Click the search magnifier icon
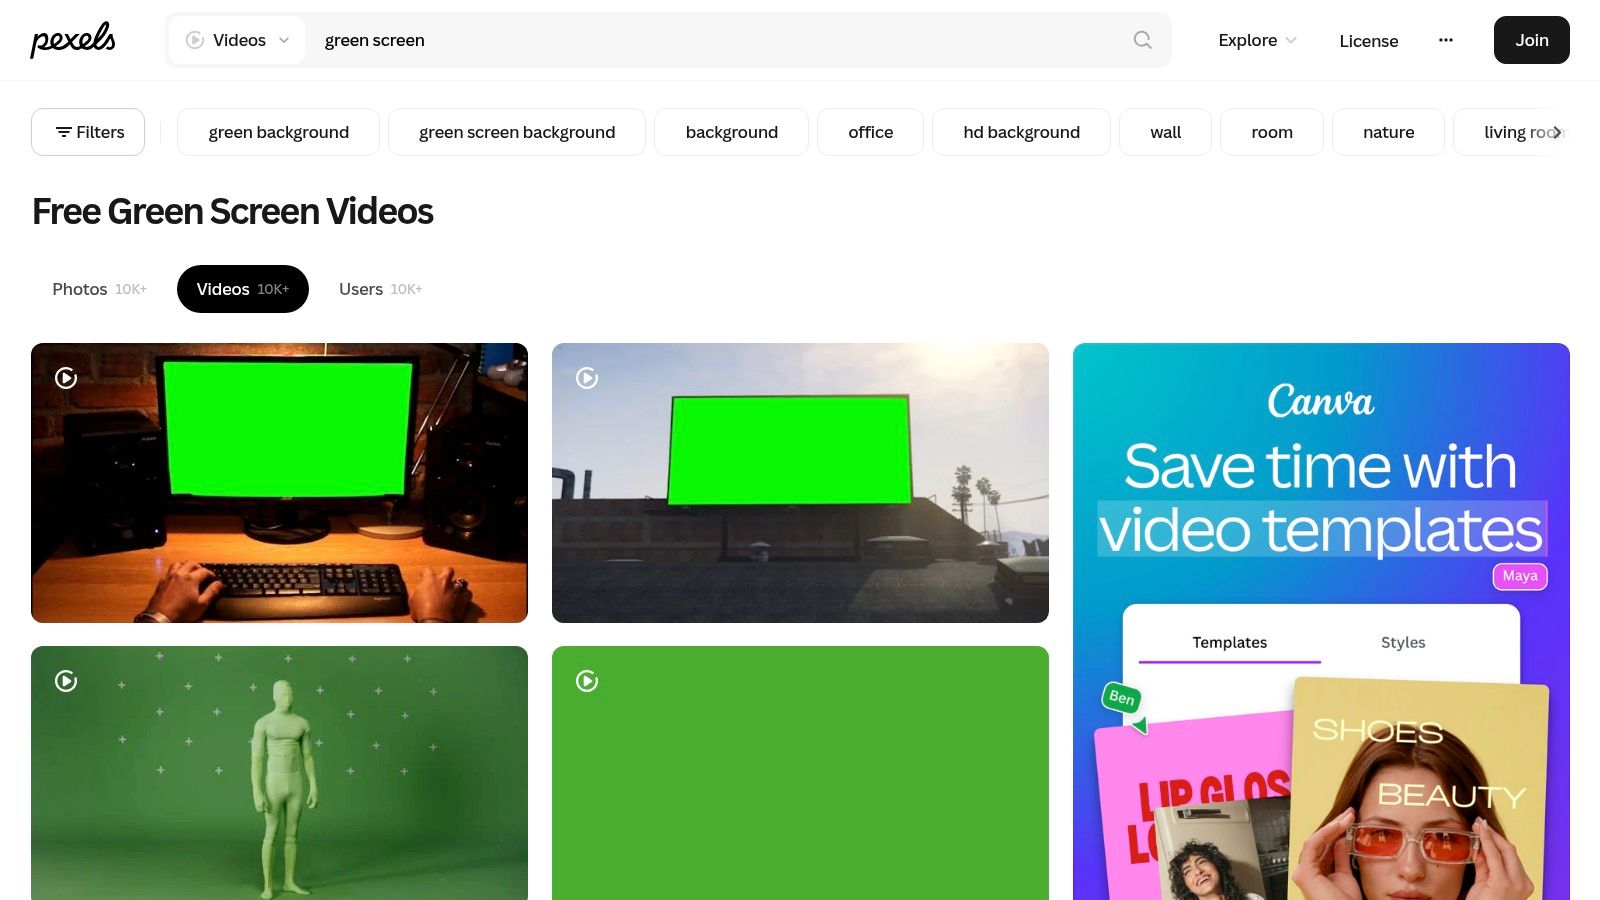 pos(1142,40)
